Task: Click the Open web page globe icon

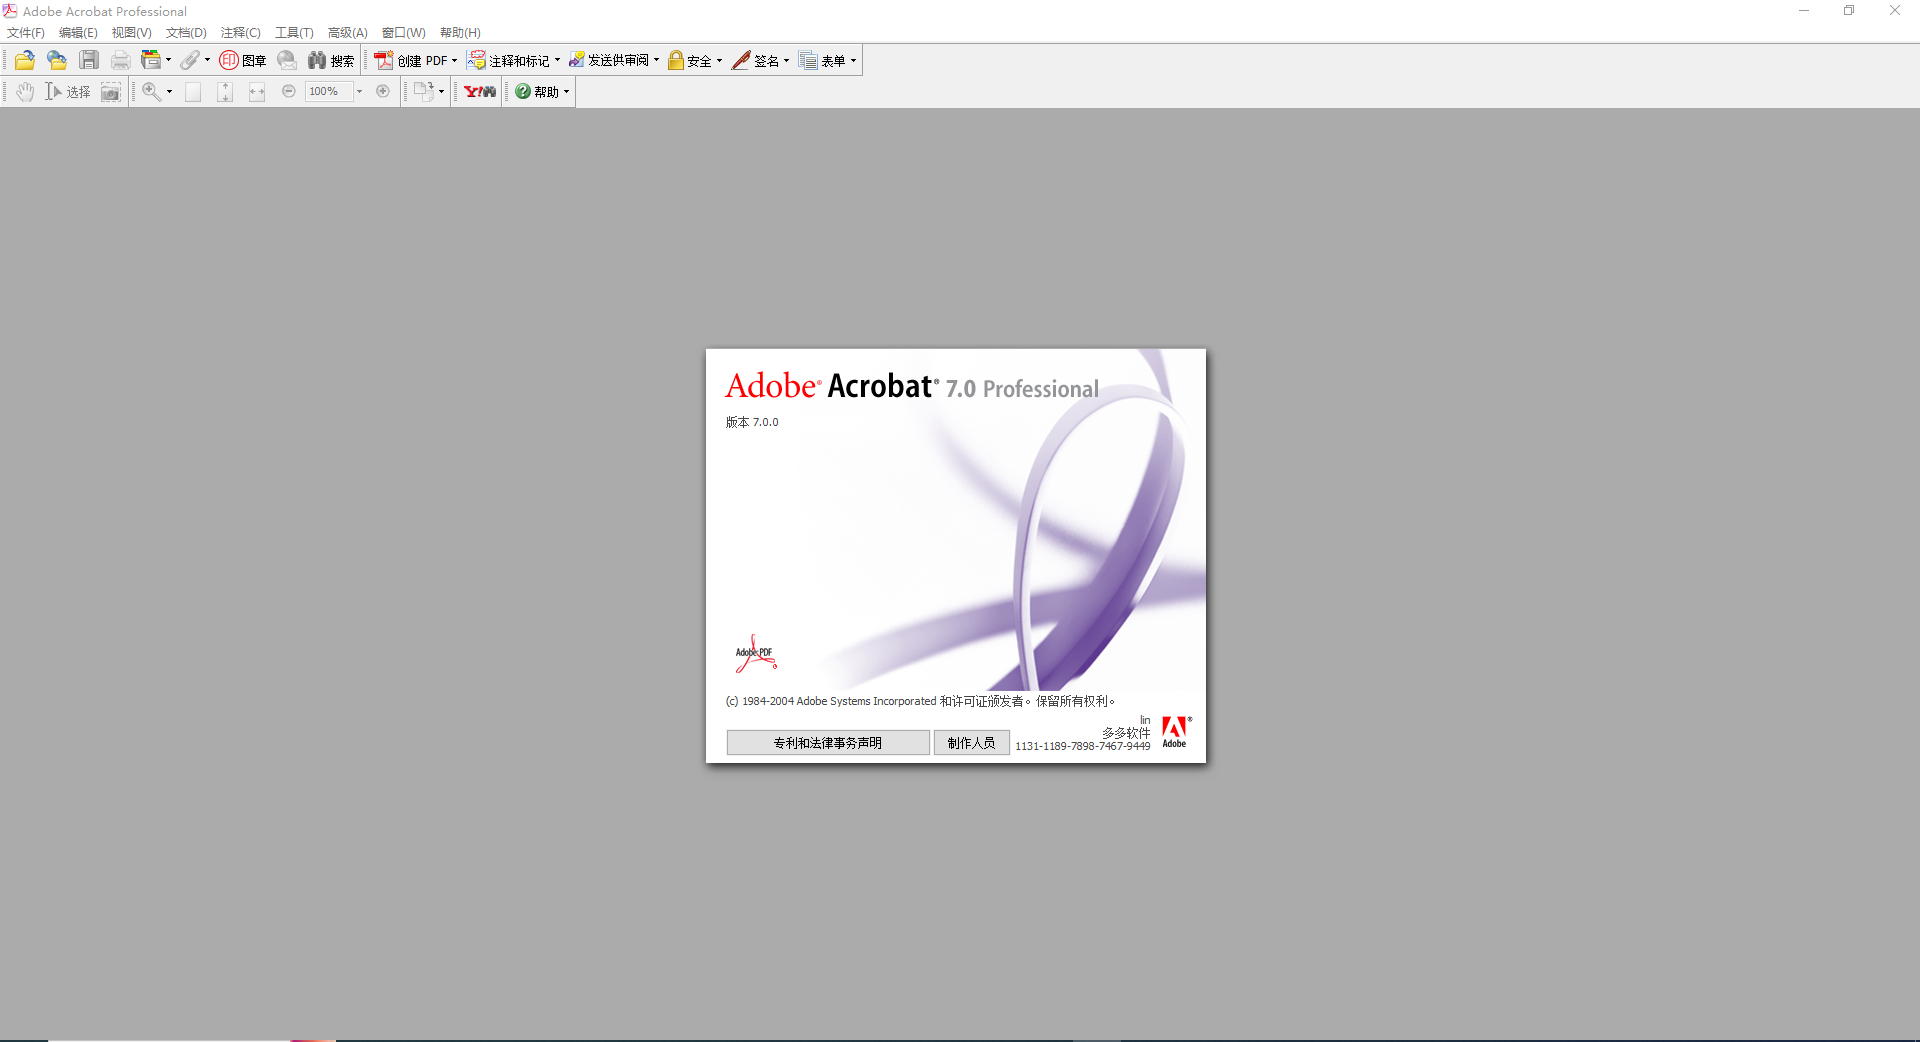Action: pyautogui.click(x=57, y=61)
